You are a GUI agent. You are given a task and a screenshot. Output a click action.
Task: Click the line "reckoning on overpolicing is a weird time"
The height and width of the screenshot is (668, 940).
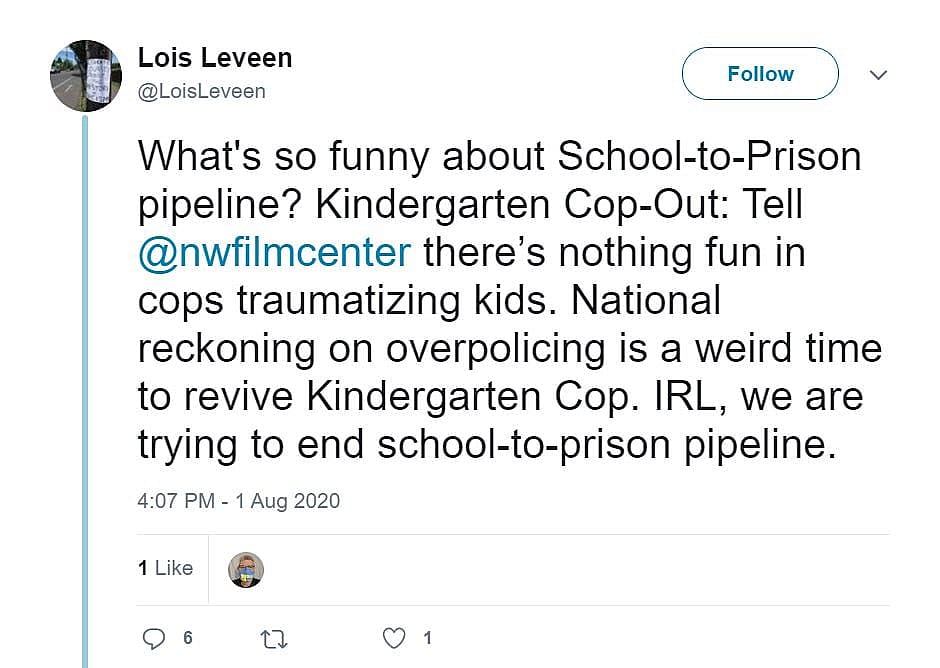[509, 348]
